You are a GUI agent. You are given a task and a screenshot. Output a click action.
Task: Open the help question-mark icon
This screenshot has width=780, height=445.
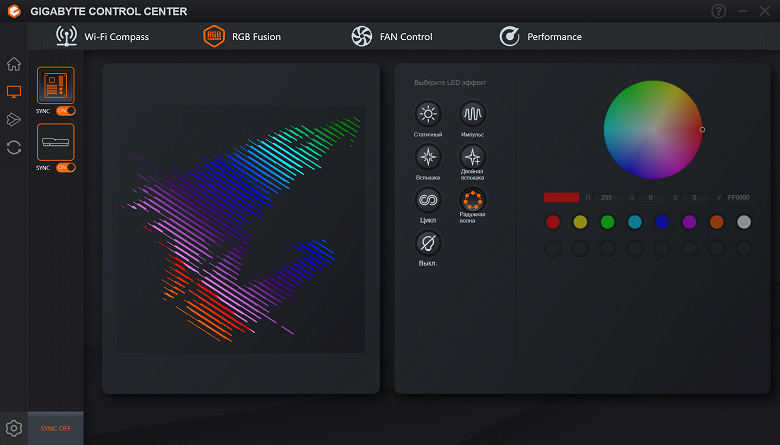click(x=718, y=11)
